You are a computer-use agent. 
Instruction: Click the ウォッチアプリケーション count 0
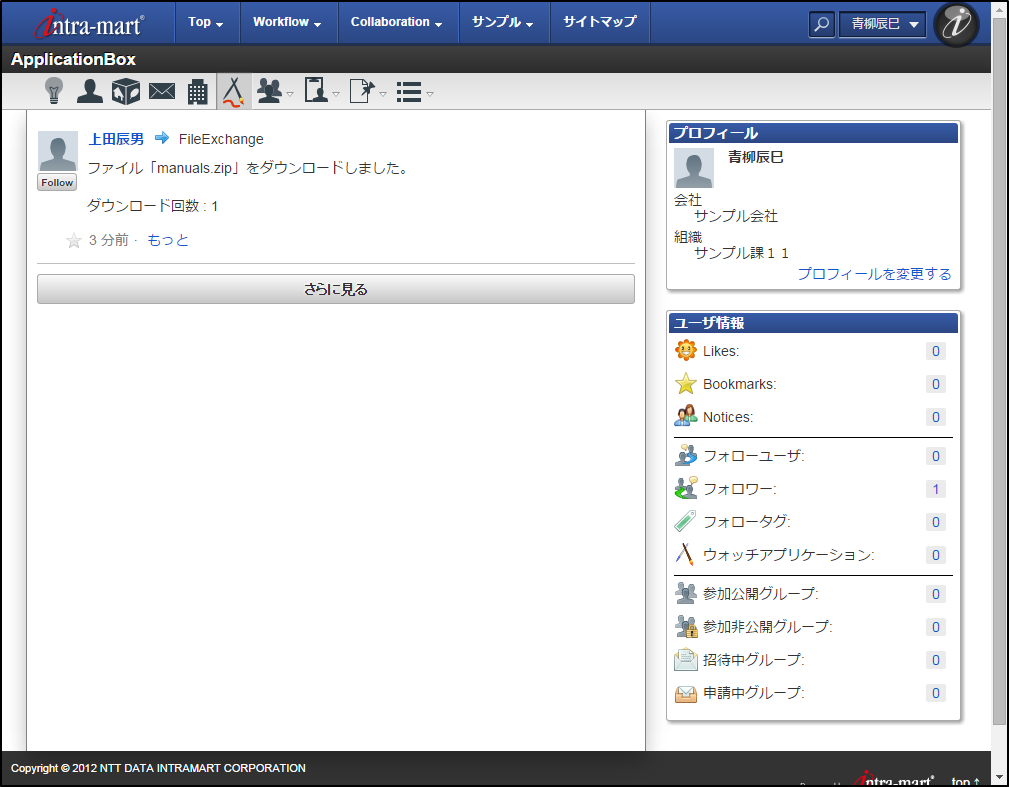point(936,555)
